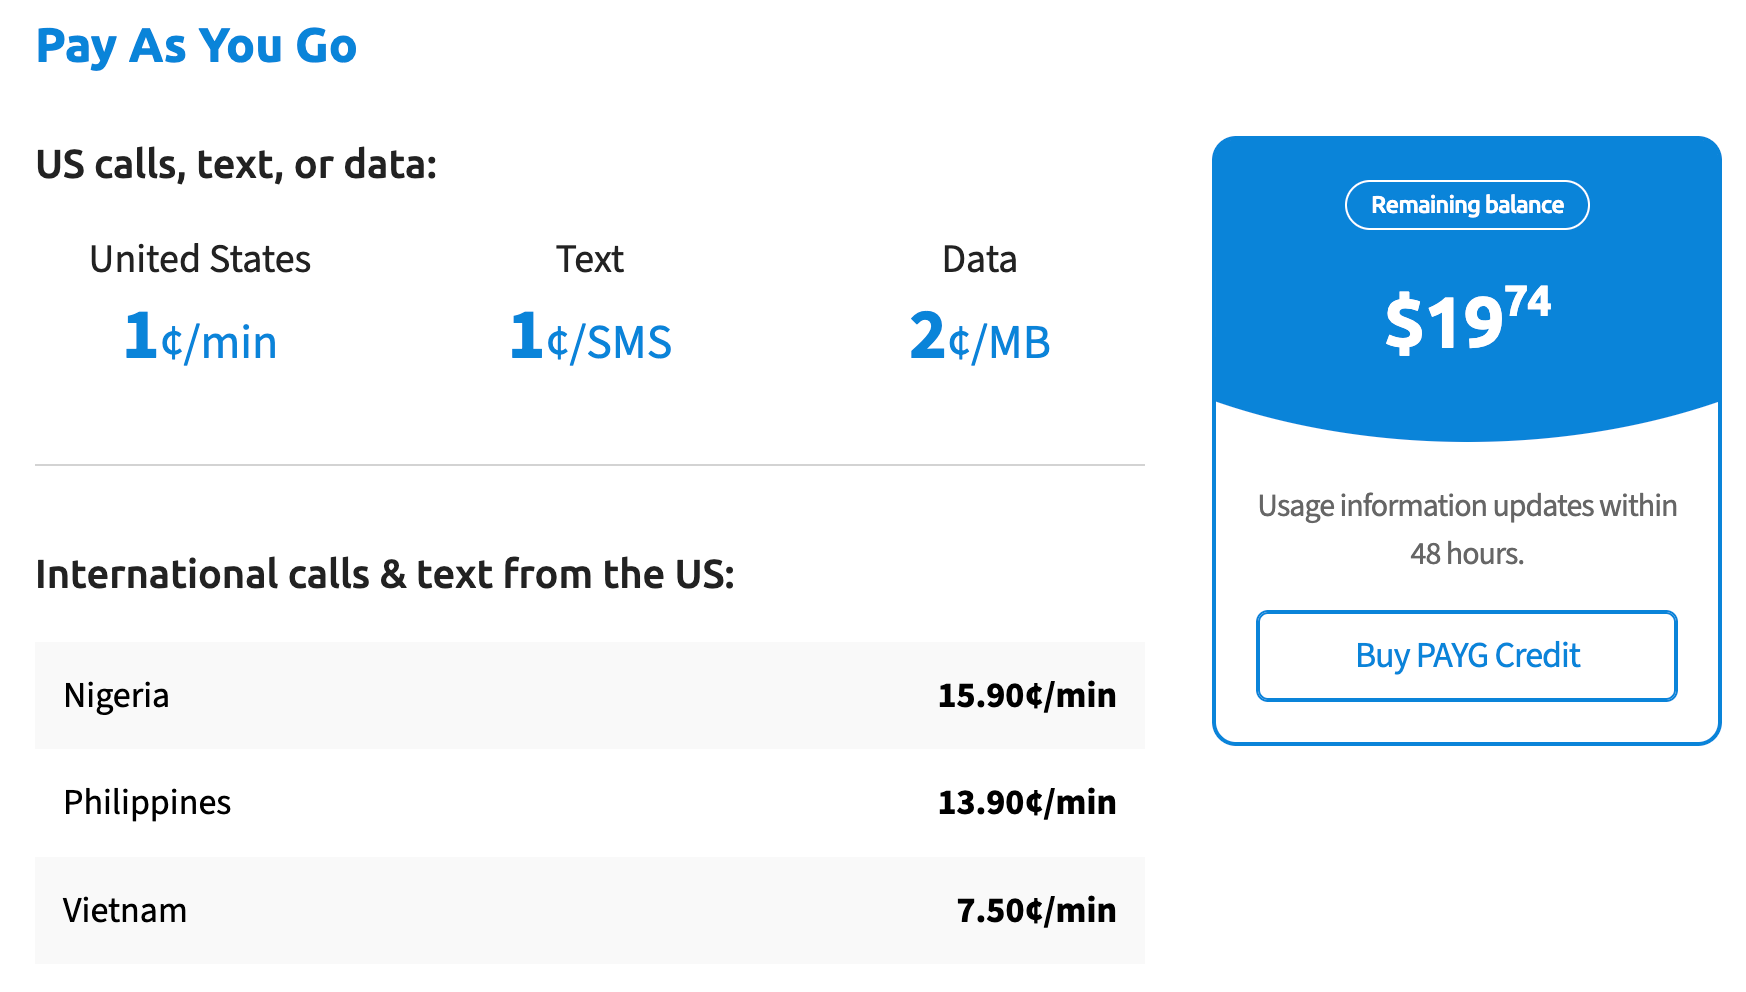
Task: Click the 1¢/SMS text rate
Action: [590, 337]
